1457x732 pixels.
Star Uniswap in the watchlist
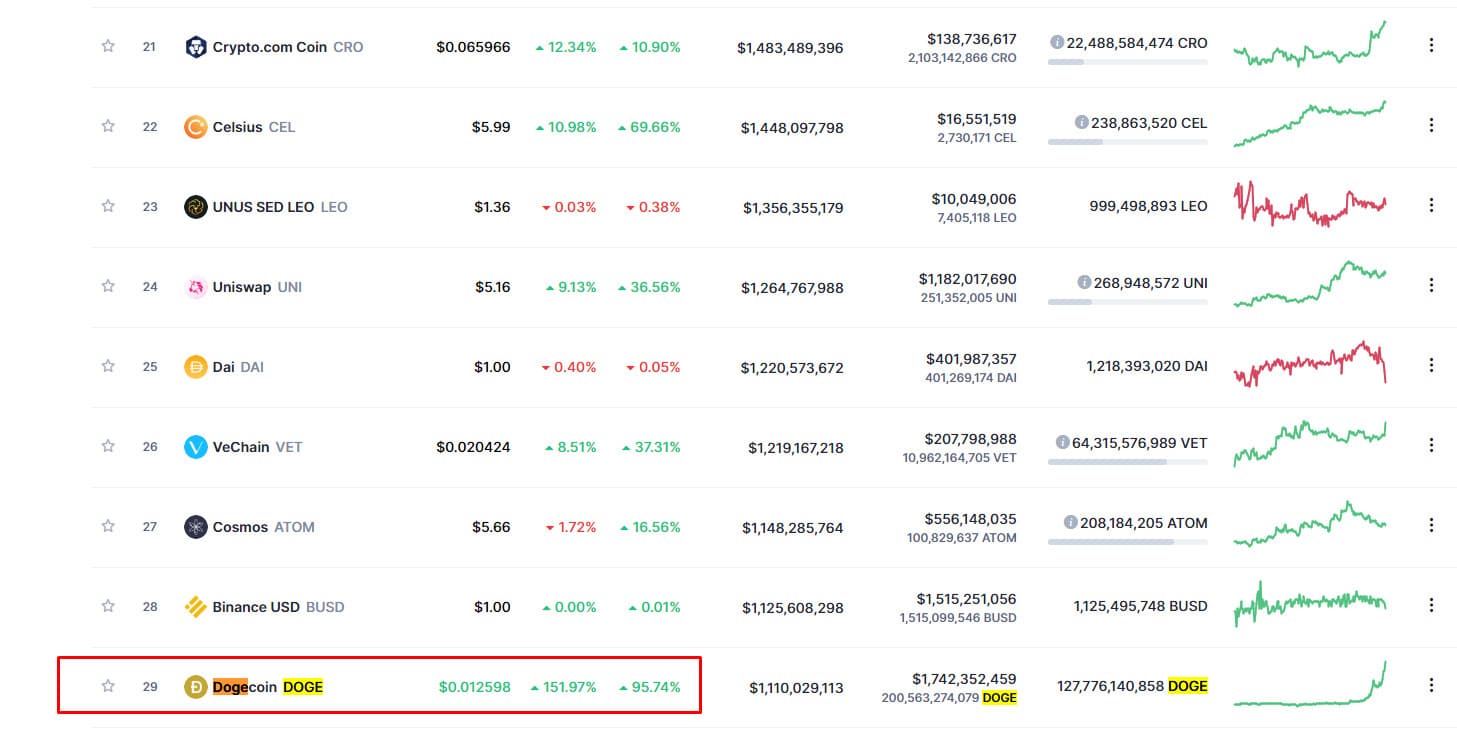(x=108, y=286)
